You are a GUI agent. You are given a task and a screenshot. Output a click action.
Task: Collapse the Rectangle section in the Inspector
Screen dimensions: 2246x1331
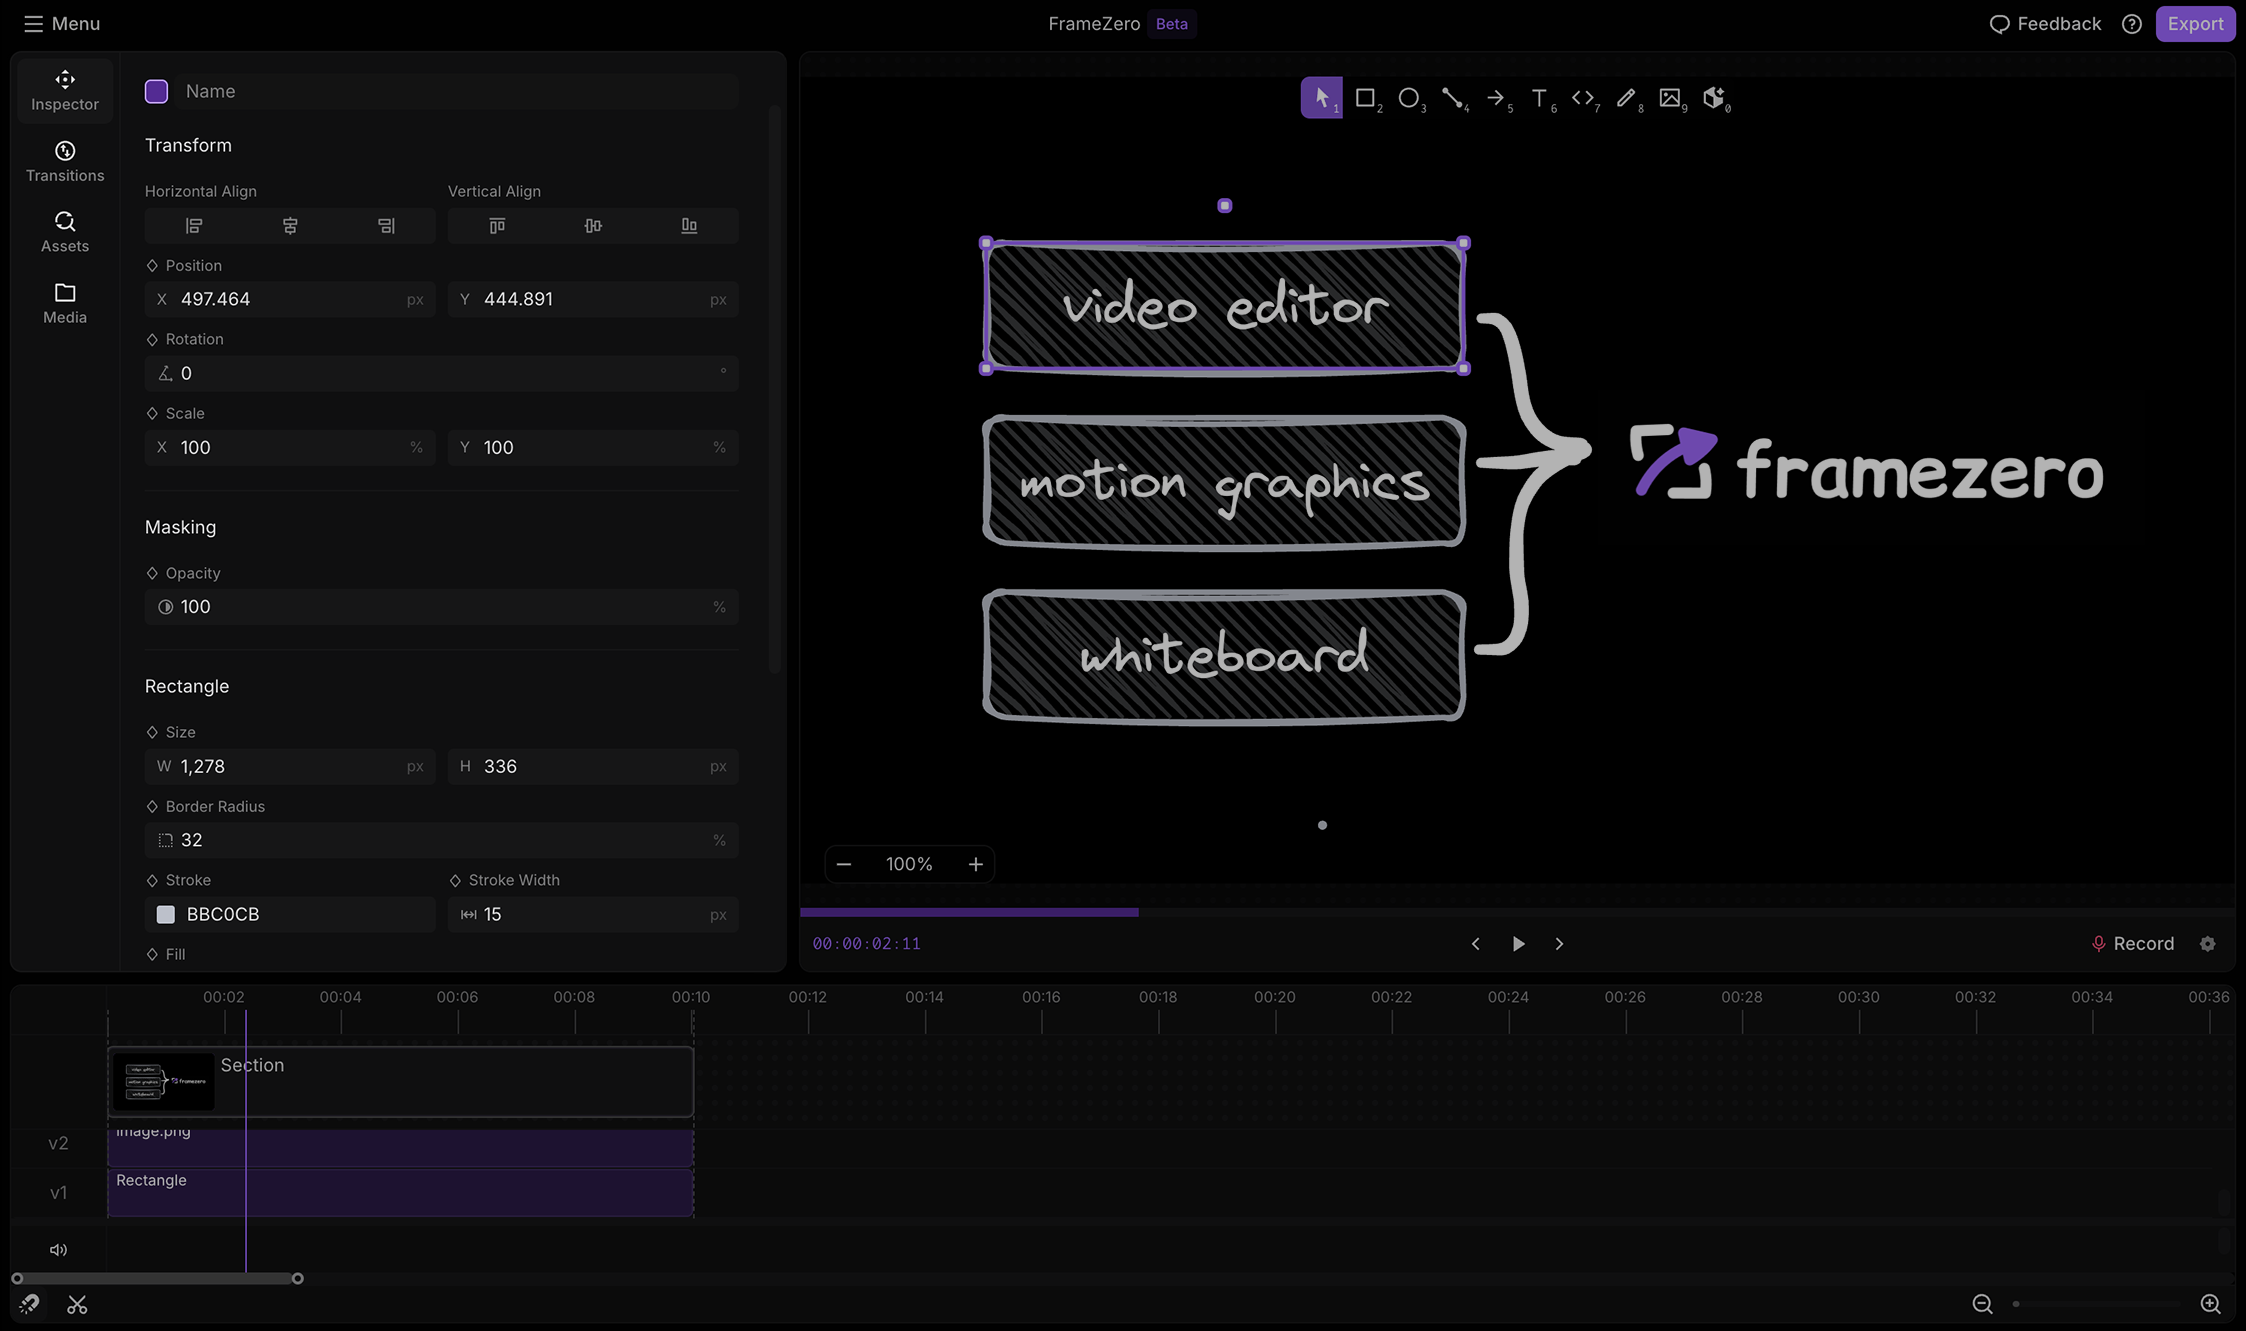coord(186,686)
